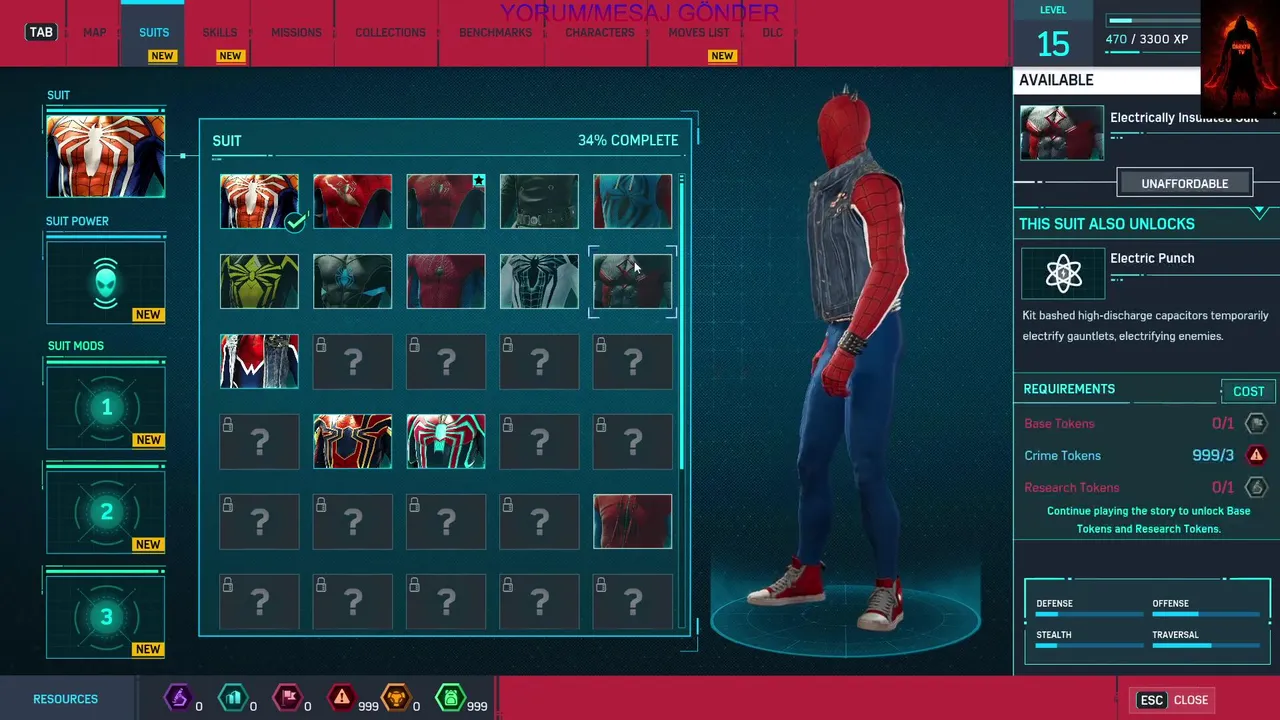Screen dimensions: 1280x720
Task: Select the classic red suit in second row
Action: [446, 281]
